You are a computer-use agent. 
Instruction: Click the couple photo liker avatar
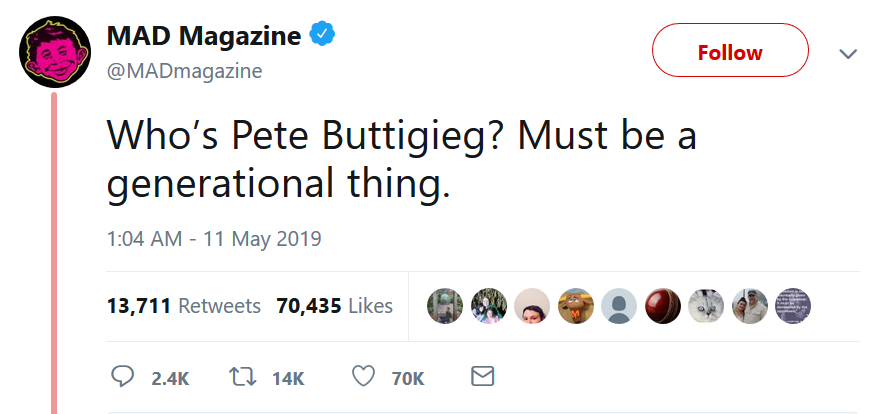pyautogui.click(x=751, y=306)
